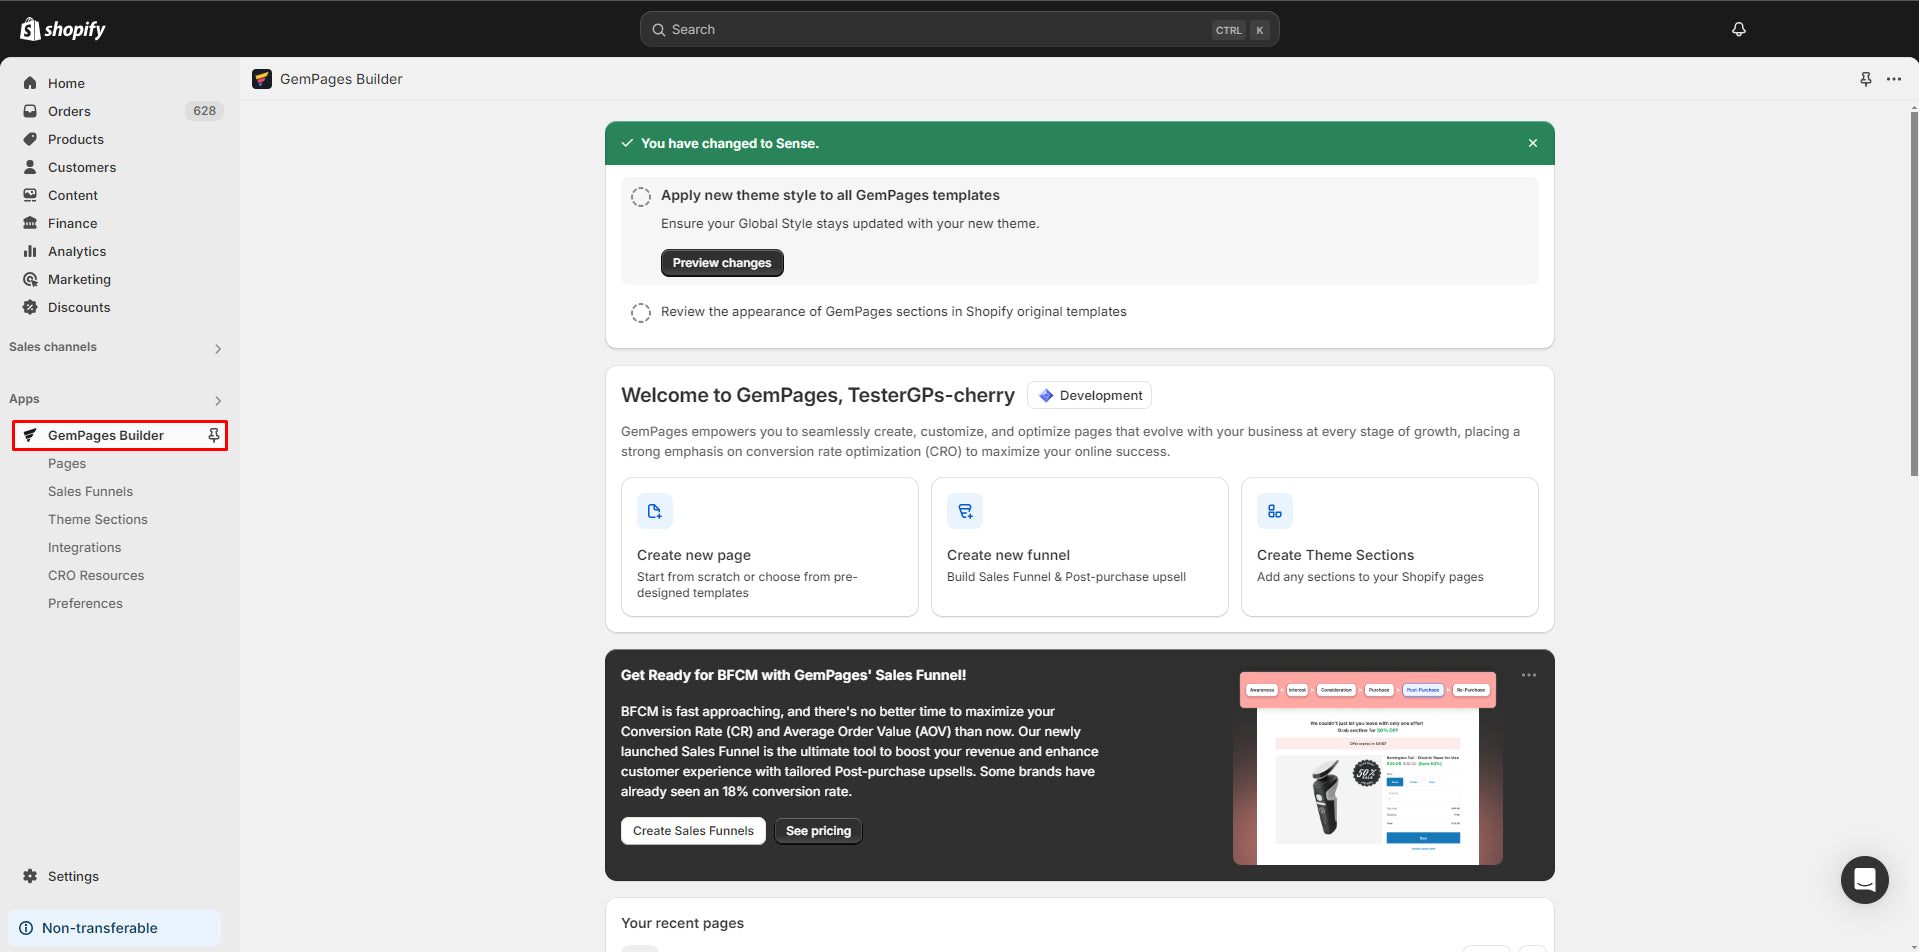Click the Home icon in sidebar

(30, 83)
